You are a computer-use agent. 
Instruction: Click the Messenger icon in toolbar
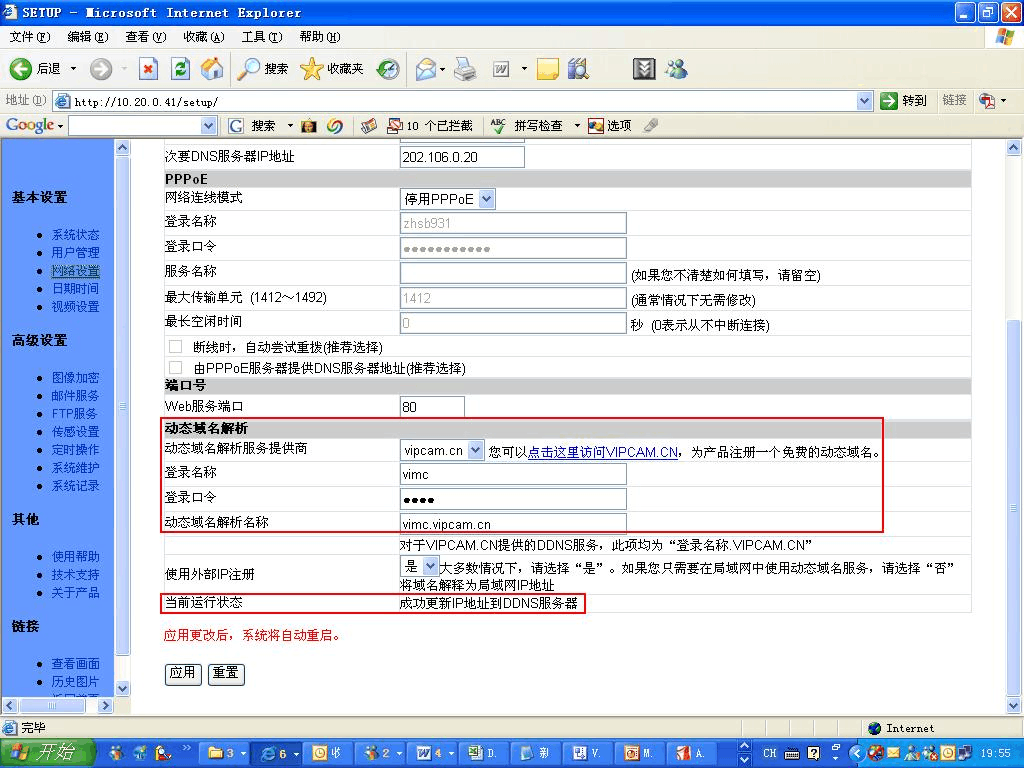pyautogui.click(x=676, y=69)
